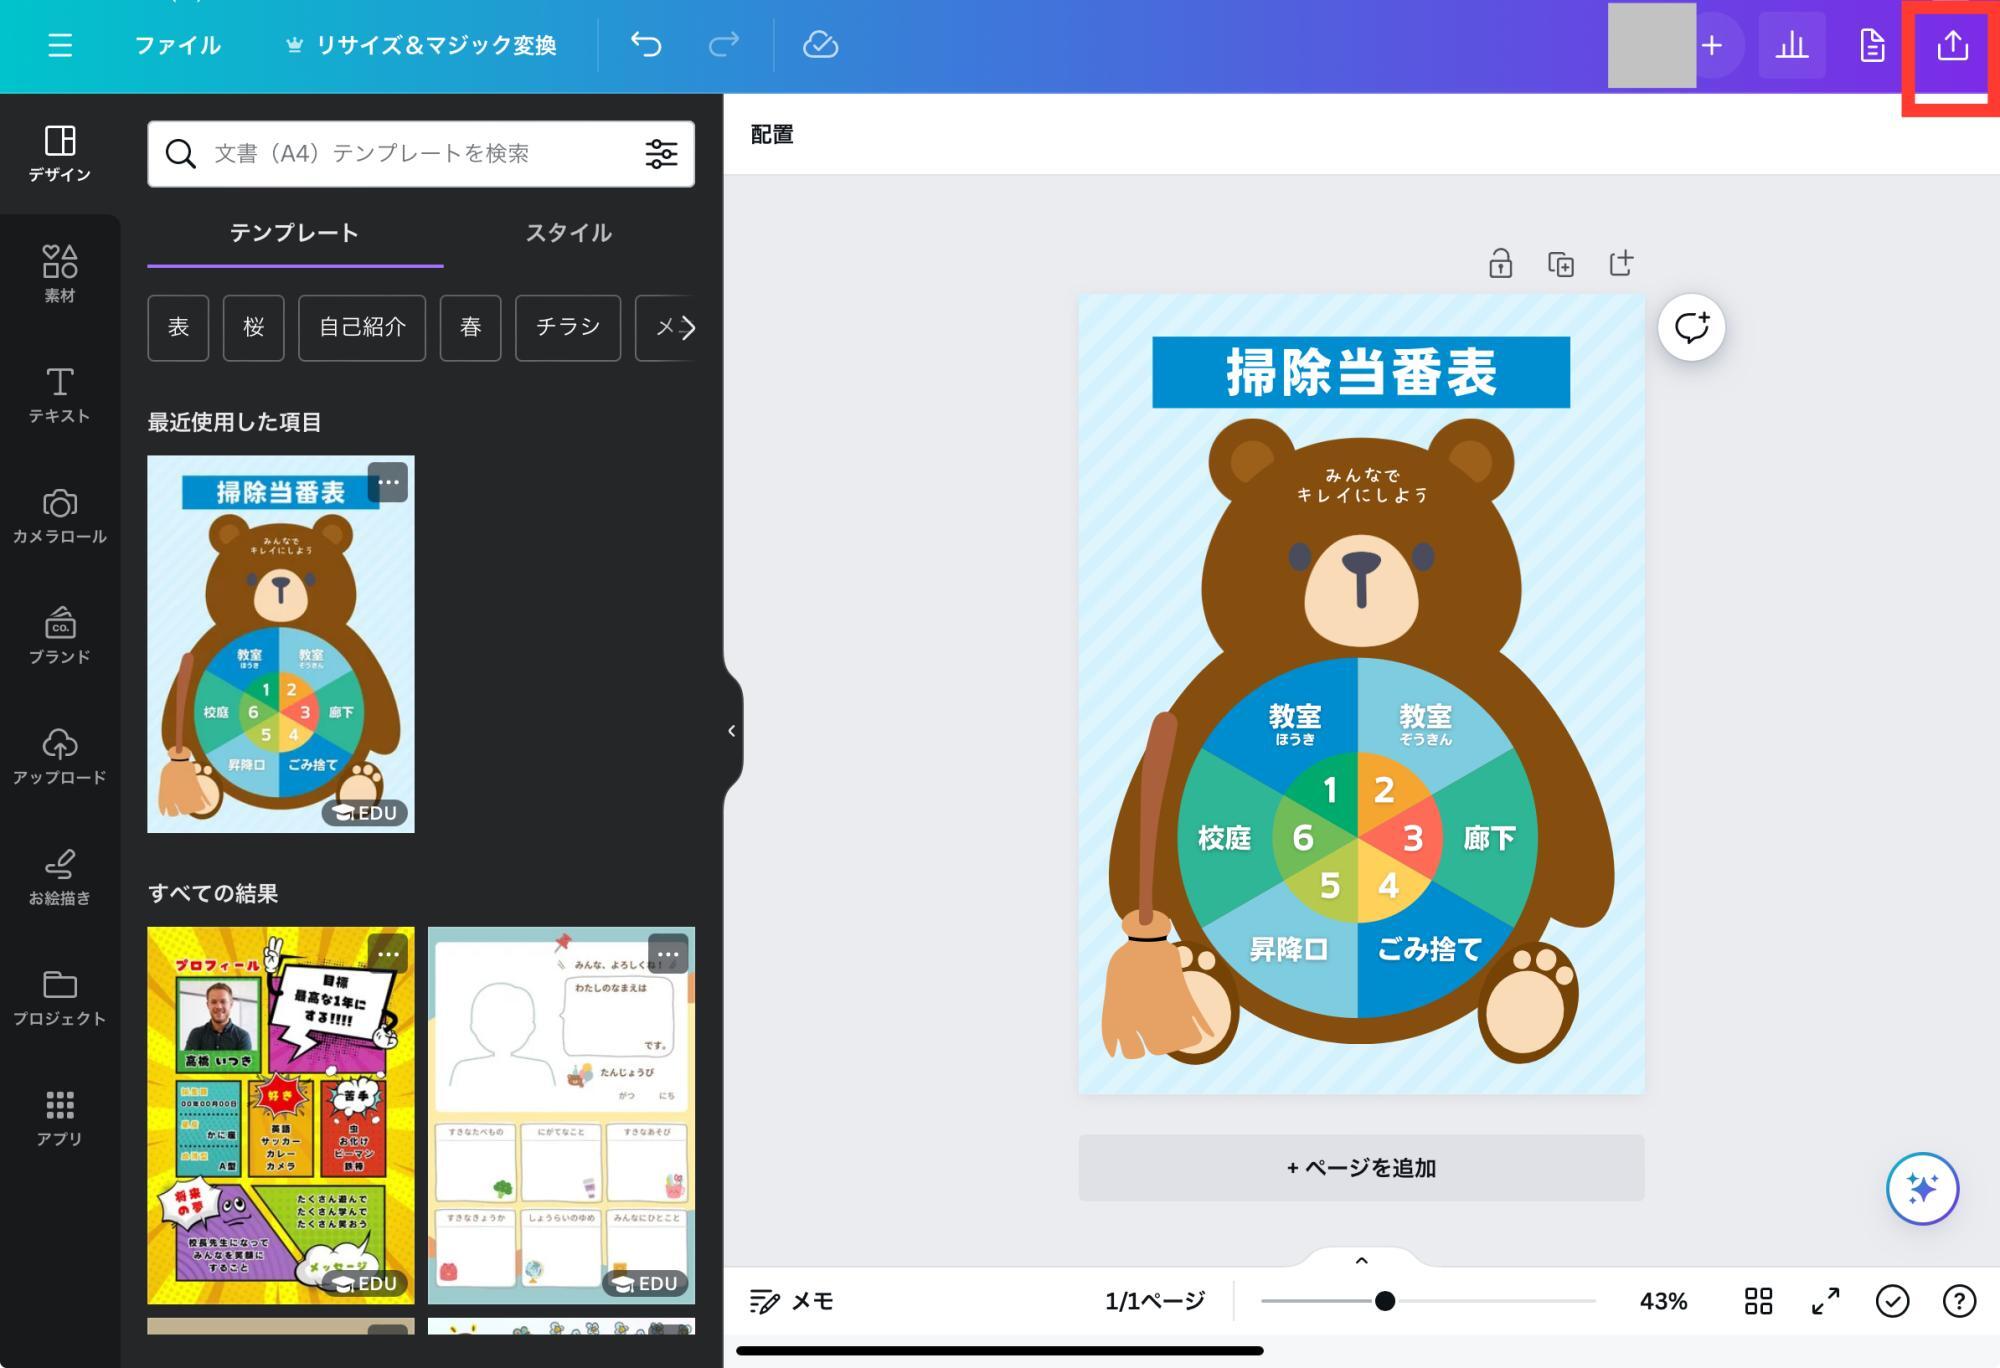Open the recent 掃除当番表 template thumbnail
Image resolution: width=2000 pixels, height=1368 pixels.
(281, 644)
